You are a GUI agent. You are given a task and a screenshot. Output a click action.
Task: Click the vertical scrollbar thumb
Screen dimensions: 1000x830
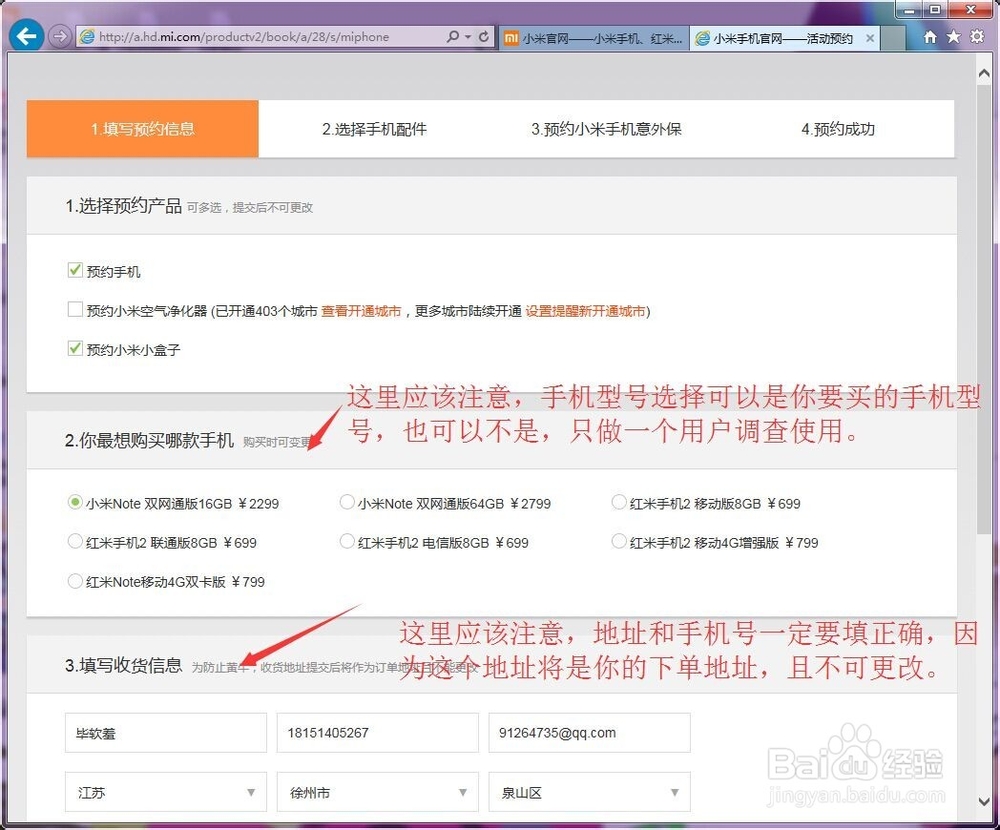[x=984, y=309]
